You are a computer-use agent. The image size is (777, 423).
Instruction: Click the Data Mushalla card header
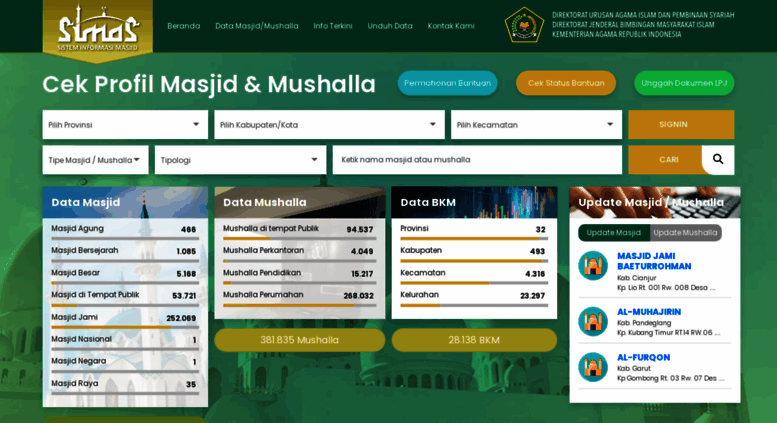click(x=299, y=203)
